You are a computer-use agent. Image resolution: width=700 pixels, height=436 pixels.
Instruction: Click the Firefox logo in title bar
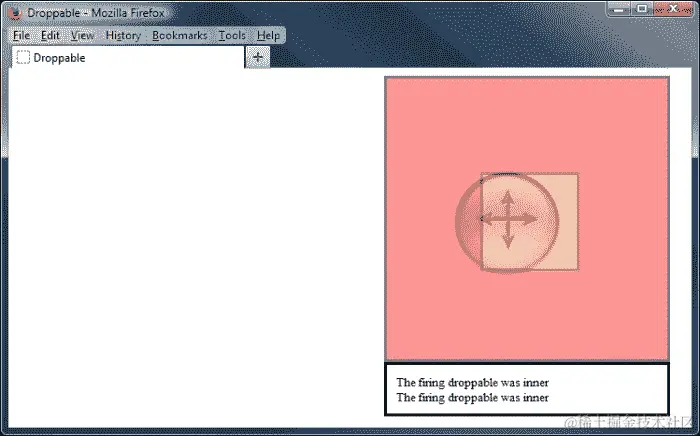coord(15,13)
